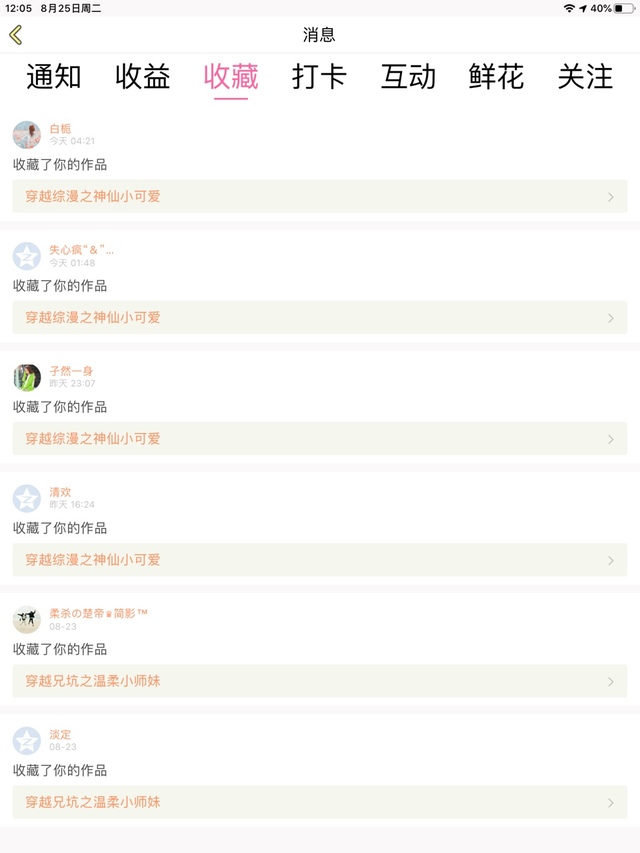This screenshot has width=640, height=853.
Task: Expand chevron on 白栀's collected work
Action: [611, 197]
